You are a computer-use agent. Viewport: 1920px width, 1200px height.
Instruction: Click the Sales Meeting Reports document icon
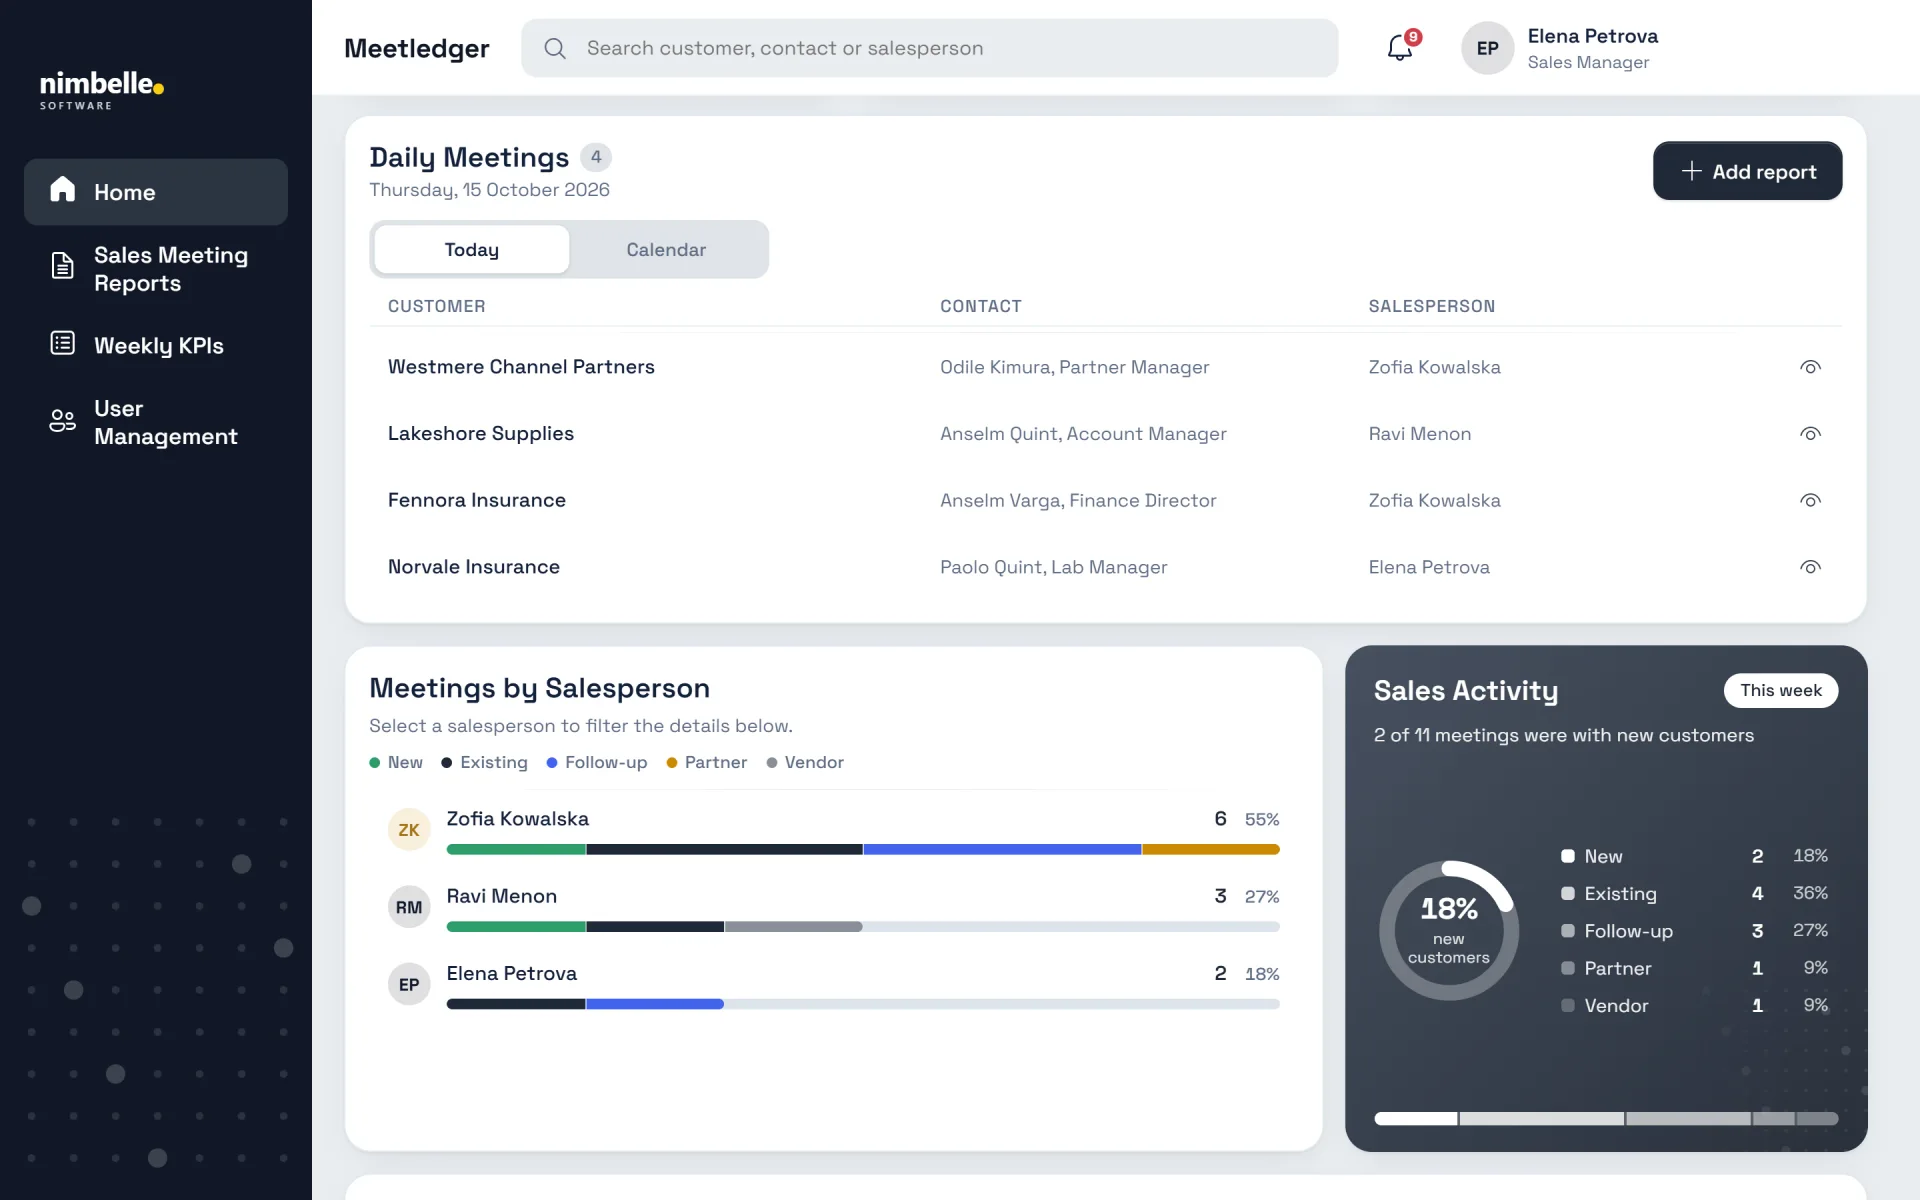pos(63,266)
